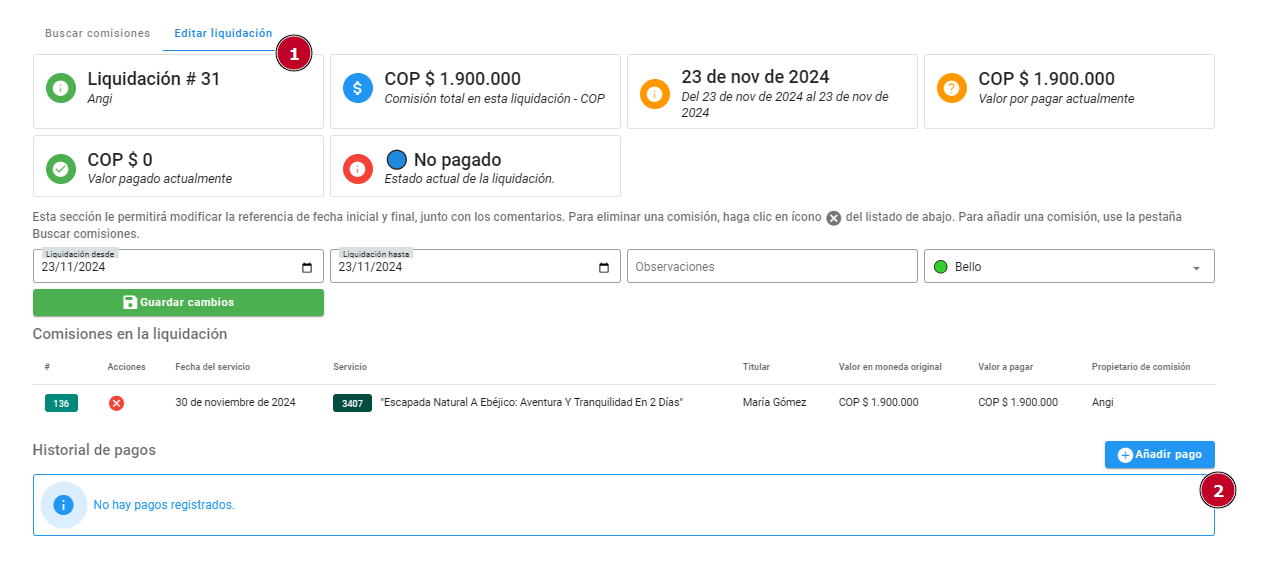Click the Guardar cambios button
This screenshot has height=577, width=1273.
[178, 302]
